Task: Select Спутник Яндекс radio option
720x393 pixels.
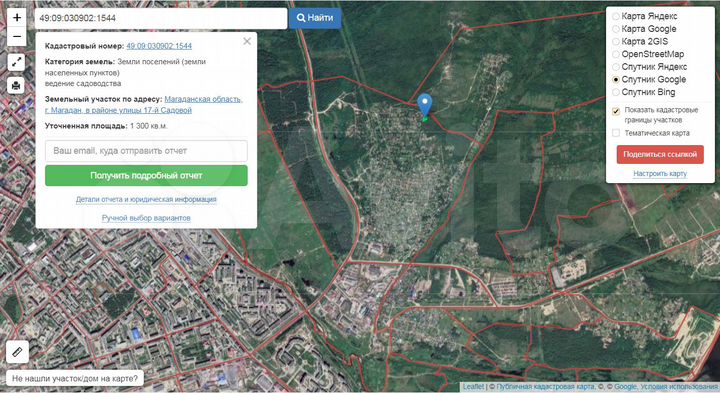Action: (616, 67)
